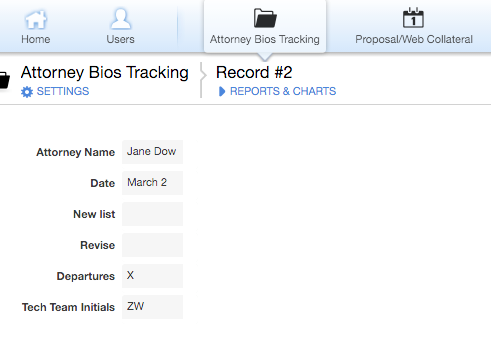Image resolution: width=491 pixels, height=363 pixels.
Task: Click the breadcrumb chevron before Record #2
Action: [203, 75]
